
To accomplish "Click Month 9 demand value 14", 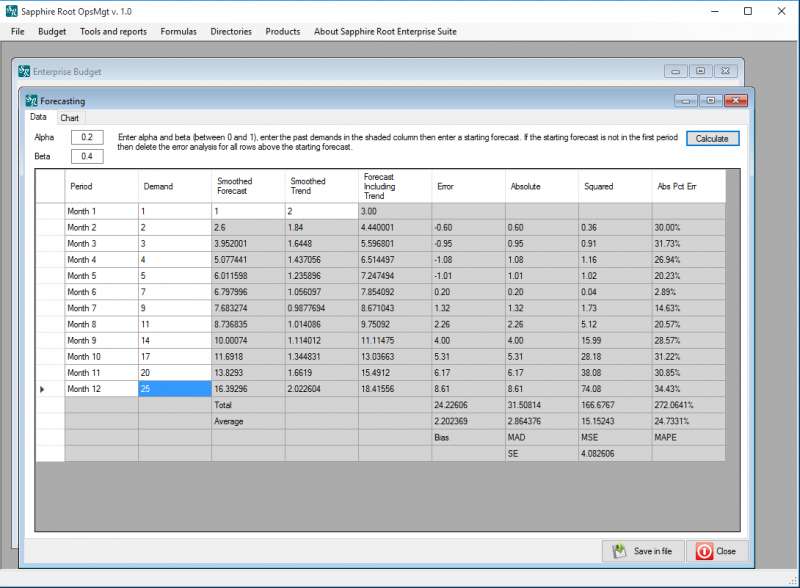I will point(175,340).
